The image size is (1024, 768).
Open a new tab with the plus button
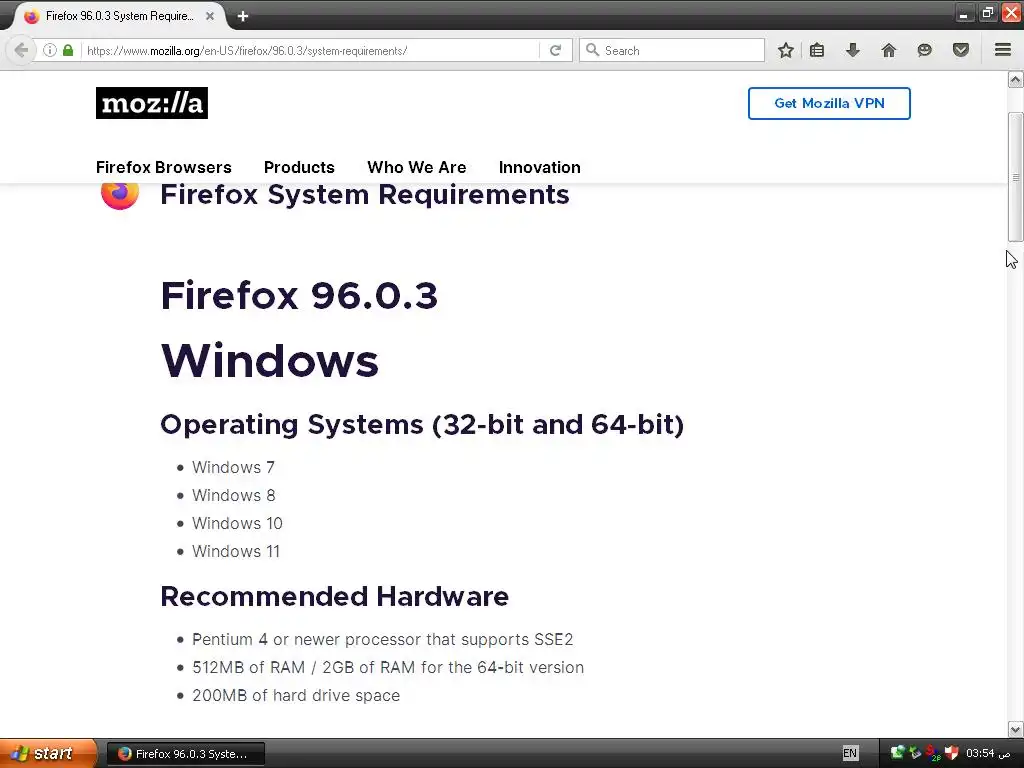pos(243,16)
